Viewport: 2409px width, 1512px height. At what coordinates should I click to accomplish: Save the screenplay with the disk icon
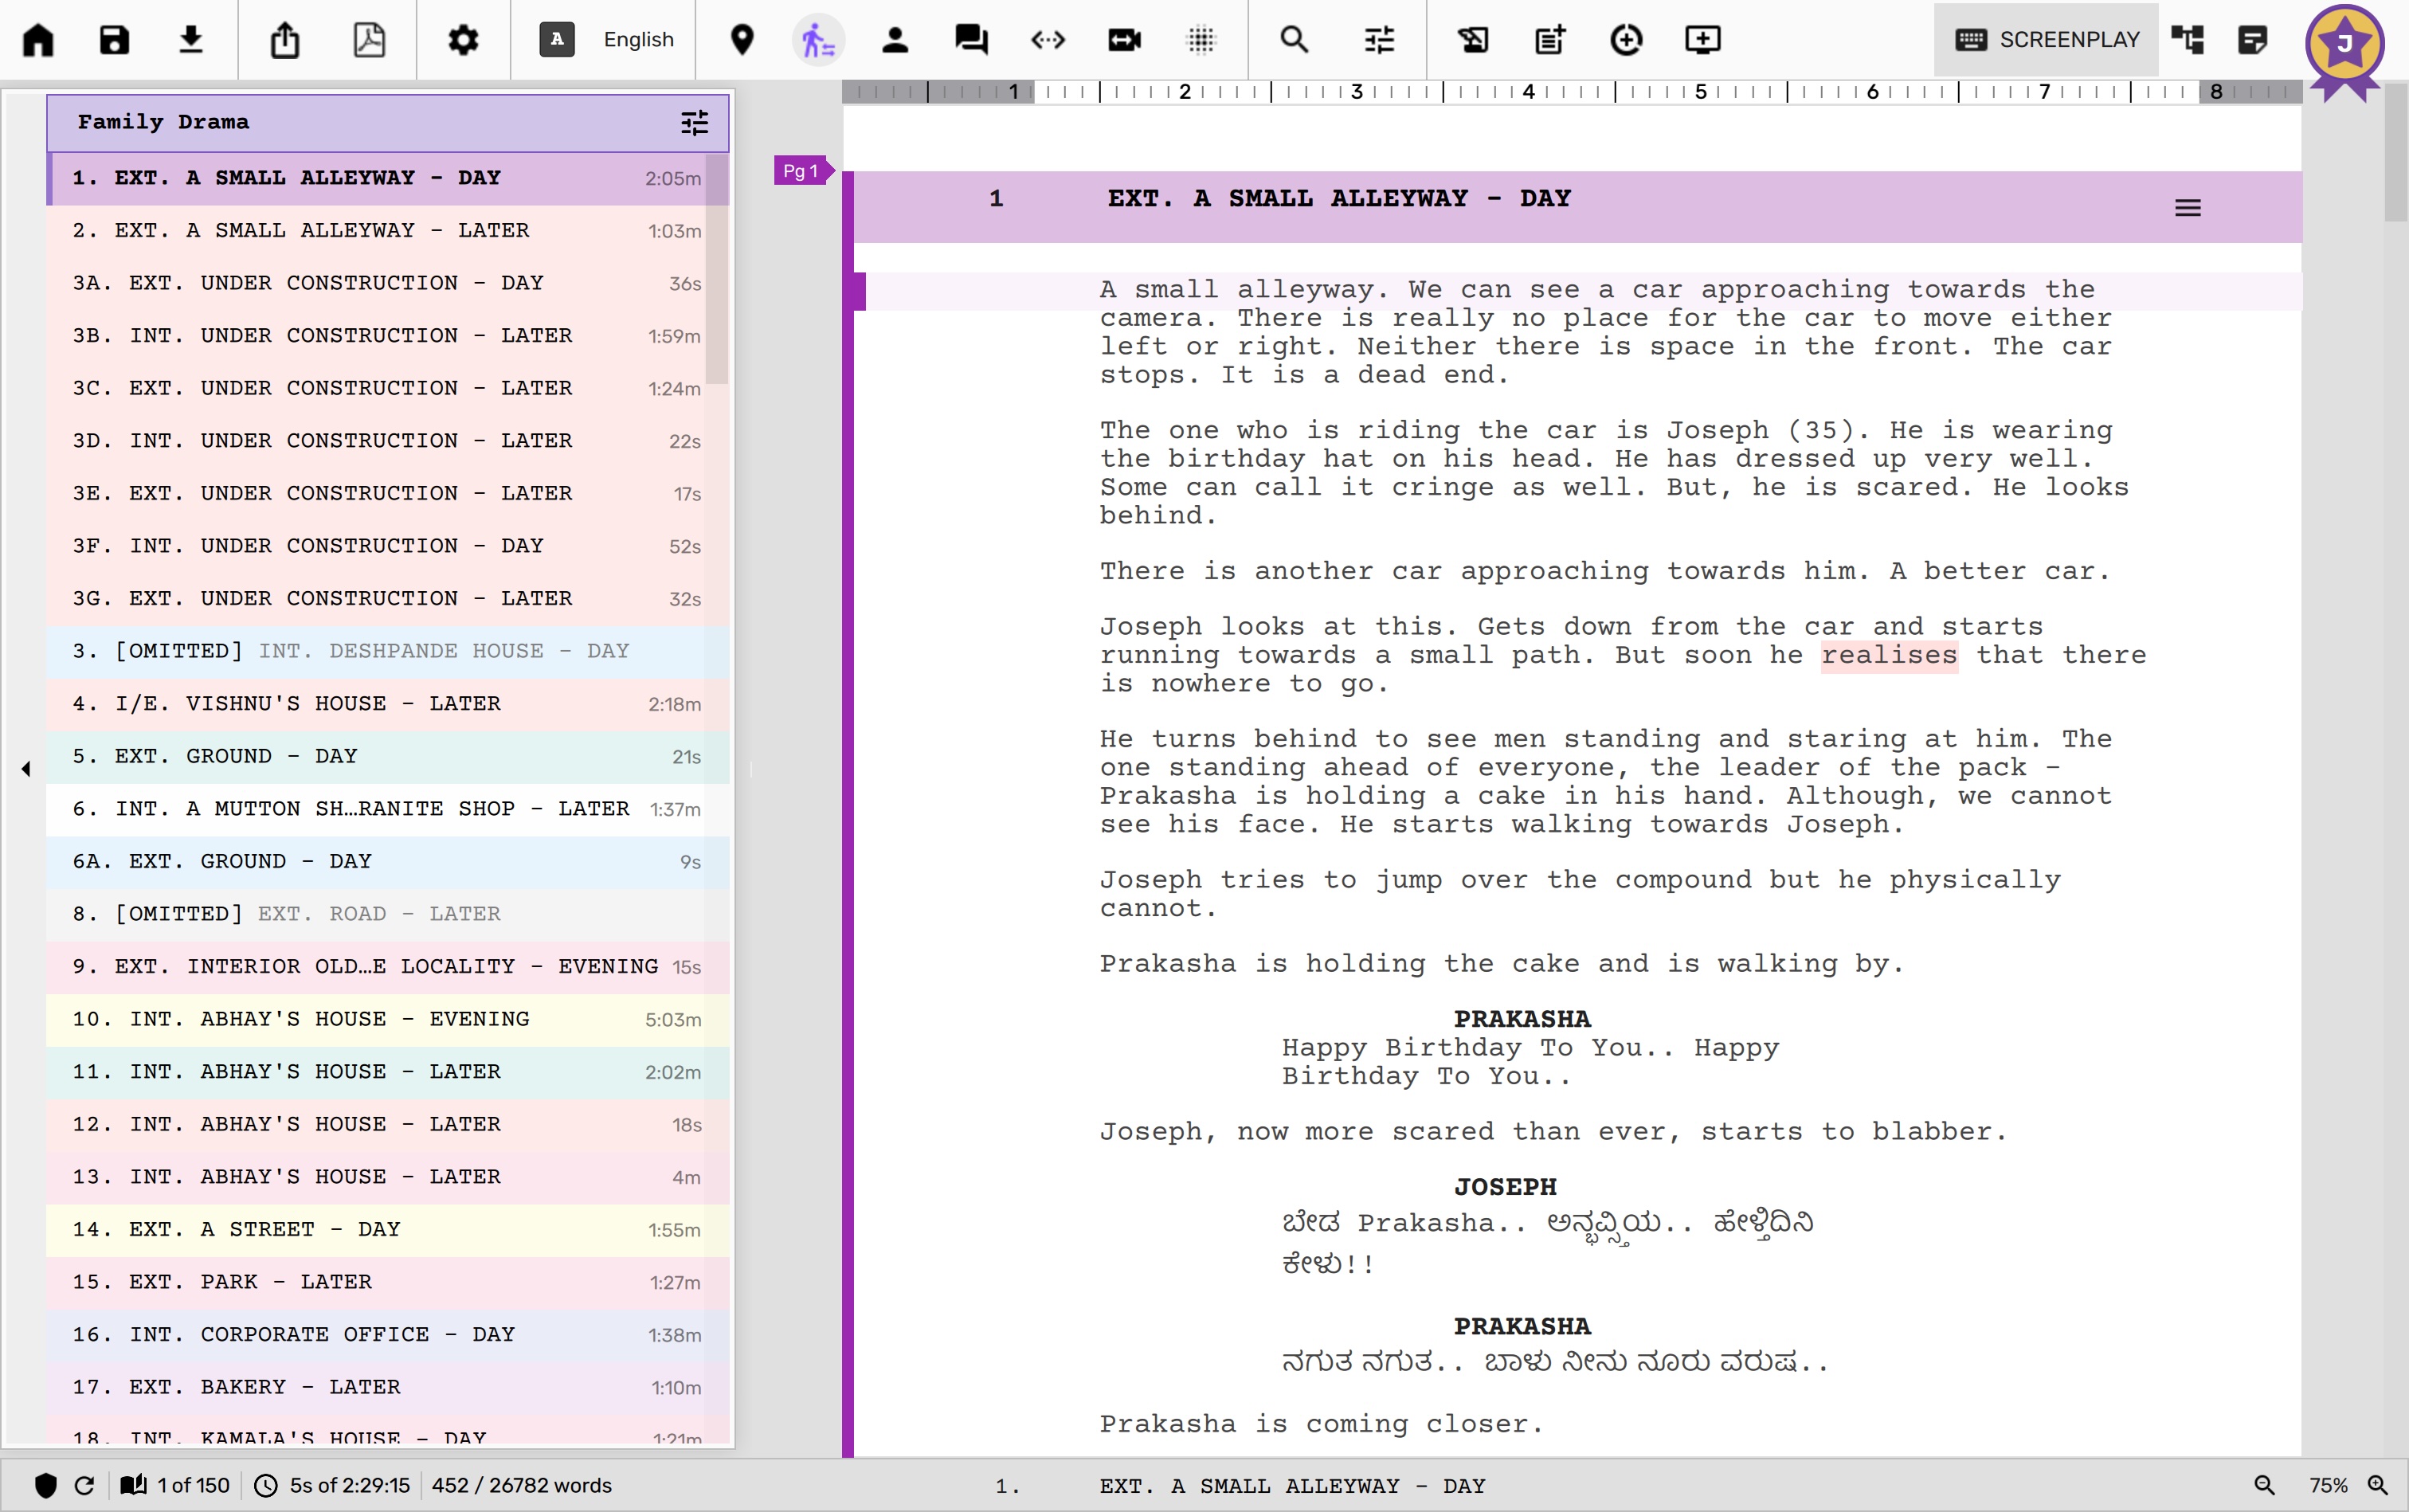[x=114, y=40]
